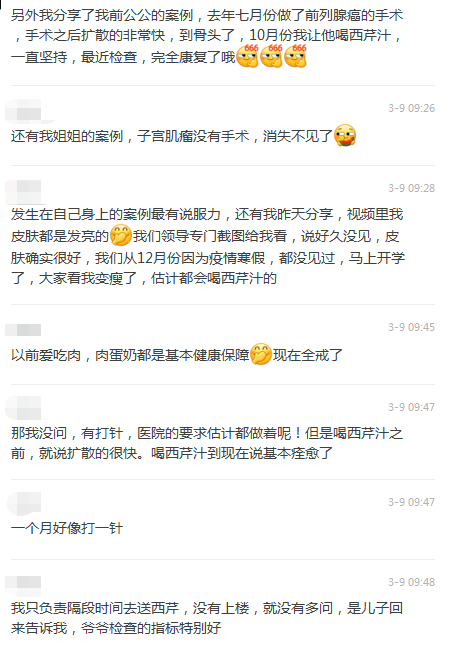Click blurred avatar of the 3-9 09:26 message
The image size is (470, 649).
(27, 111)
